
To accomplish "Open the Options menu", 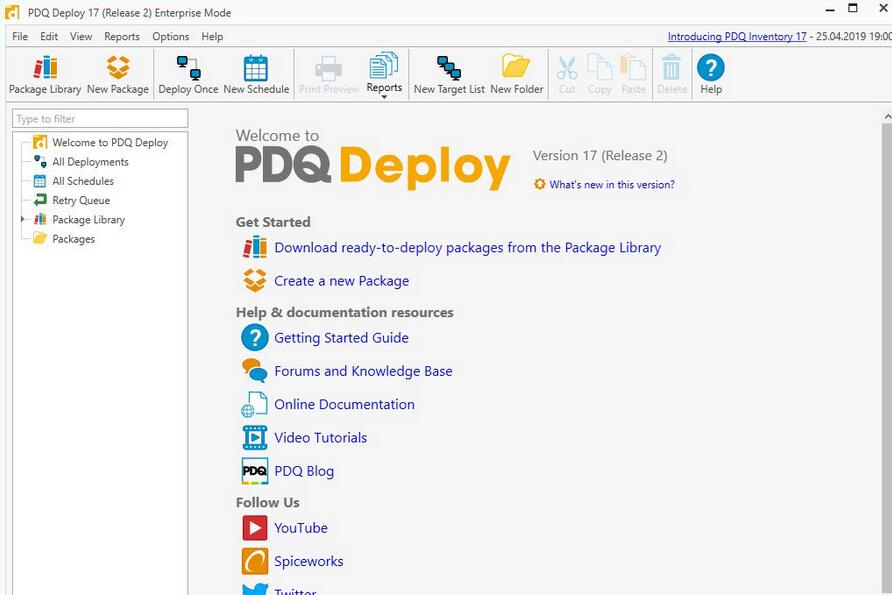I will 171,36.
